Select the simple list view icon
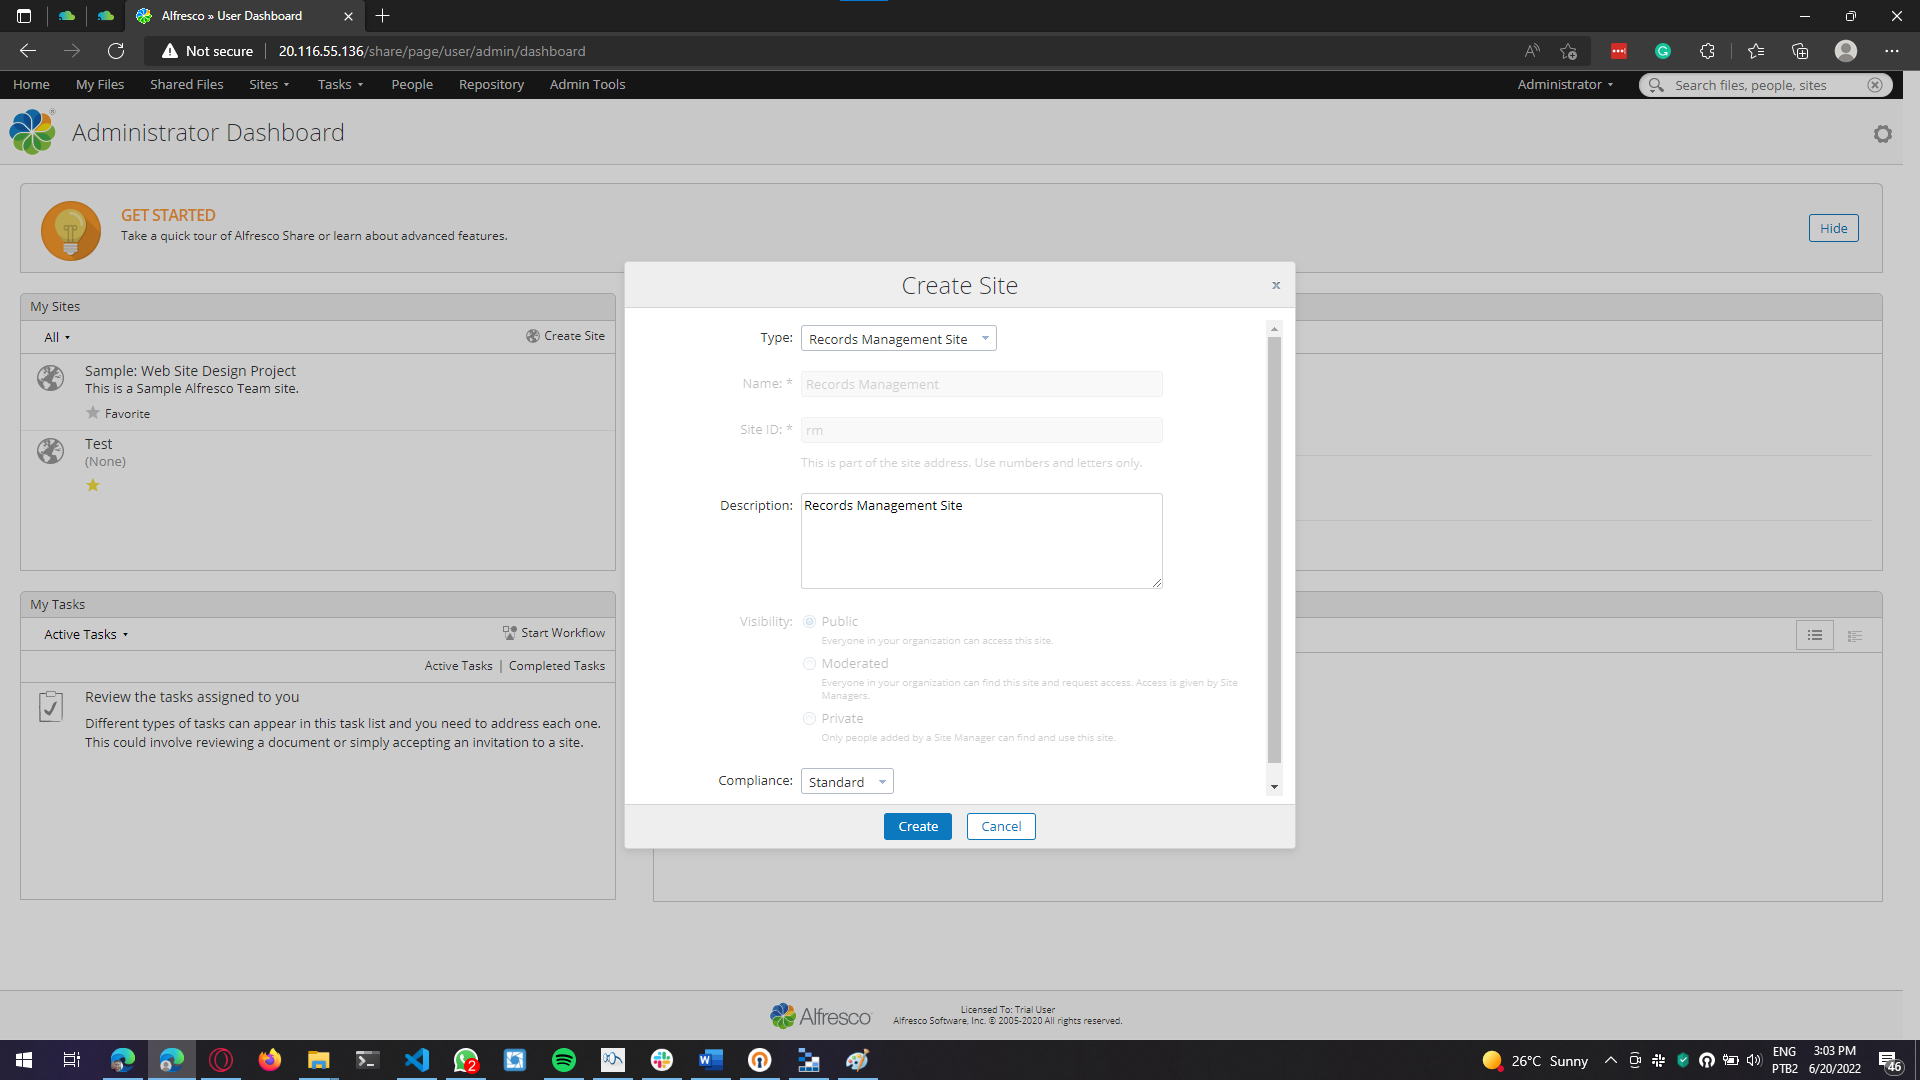 (1815, 636)
